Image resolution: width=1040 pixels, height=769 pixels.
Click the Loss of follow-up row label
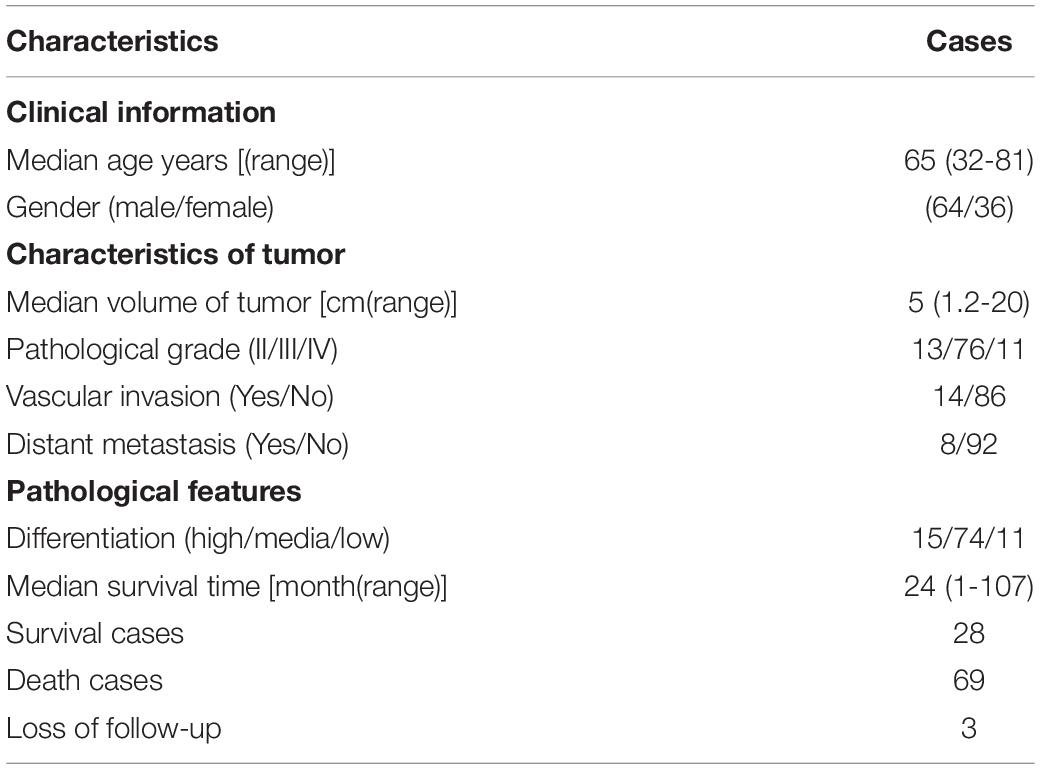pyautogui.click(x=113, y=729)
